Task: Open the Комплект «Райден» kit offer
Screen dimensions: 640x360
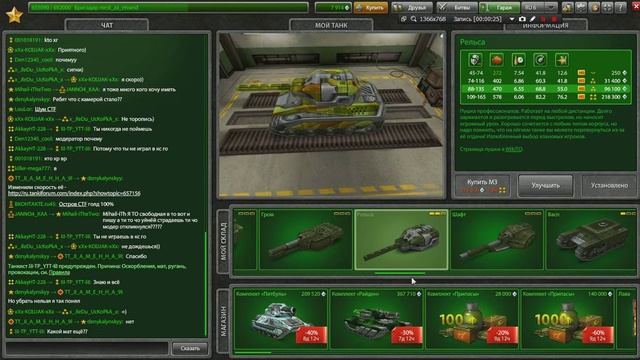Action: tap(376, 320)
